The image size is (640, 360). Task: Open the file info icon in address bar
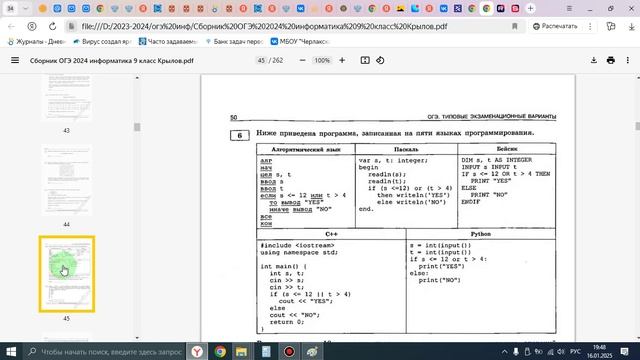point(71,27)
